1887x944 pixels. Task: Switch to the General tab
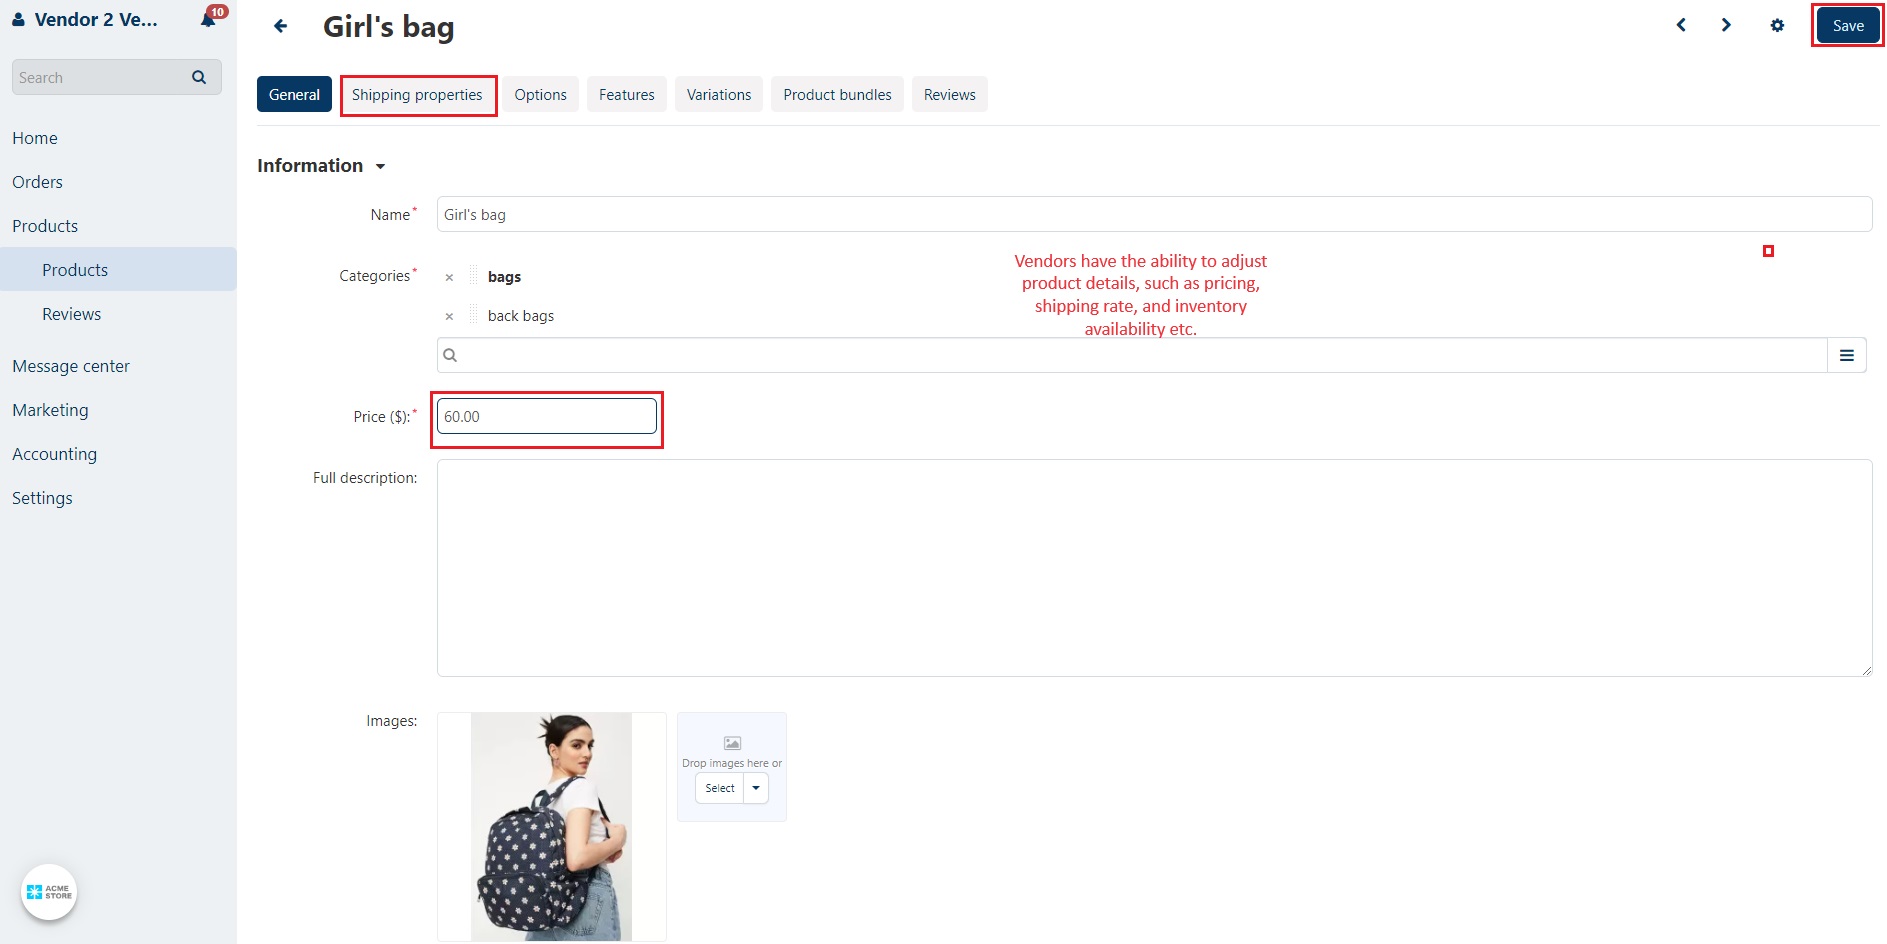click(x=294, y=94)
